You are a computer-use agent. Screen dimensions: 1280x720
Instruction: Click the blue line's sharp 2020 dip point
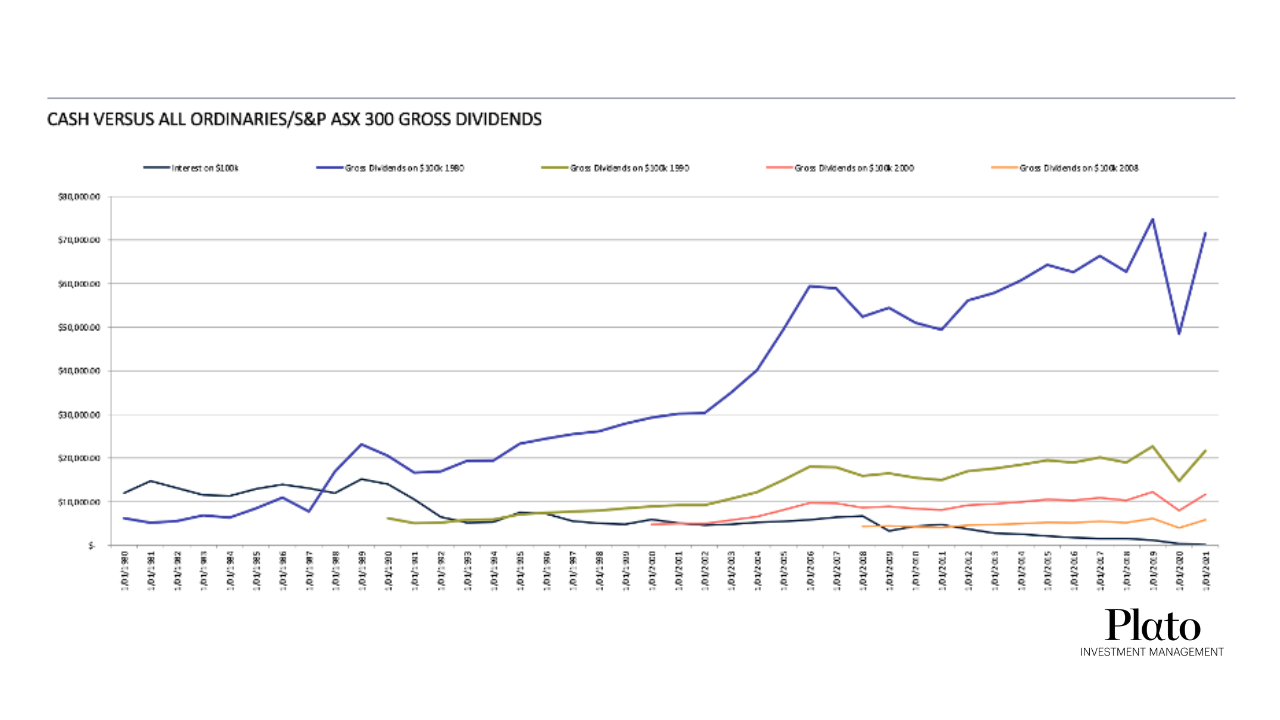(x=1179, y=333)
